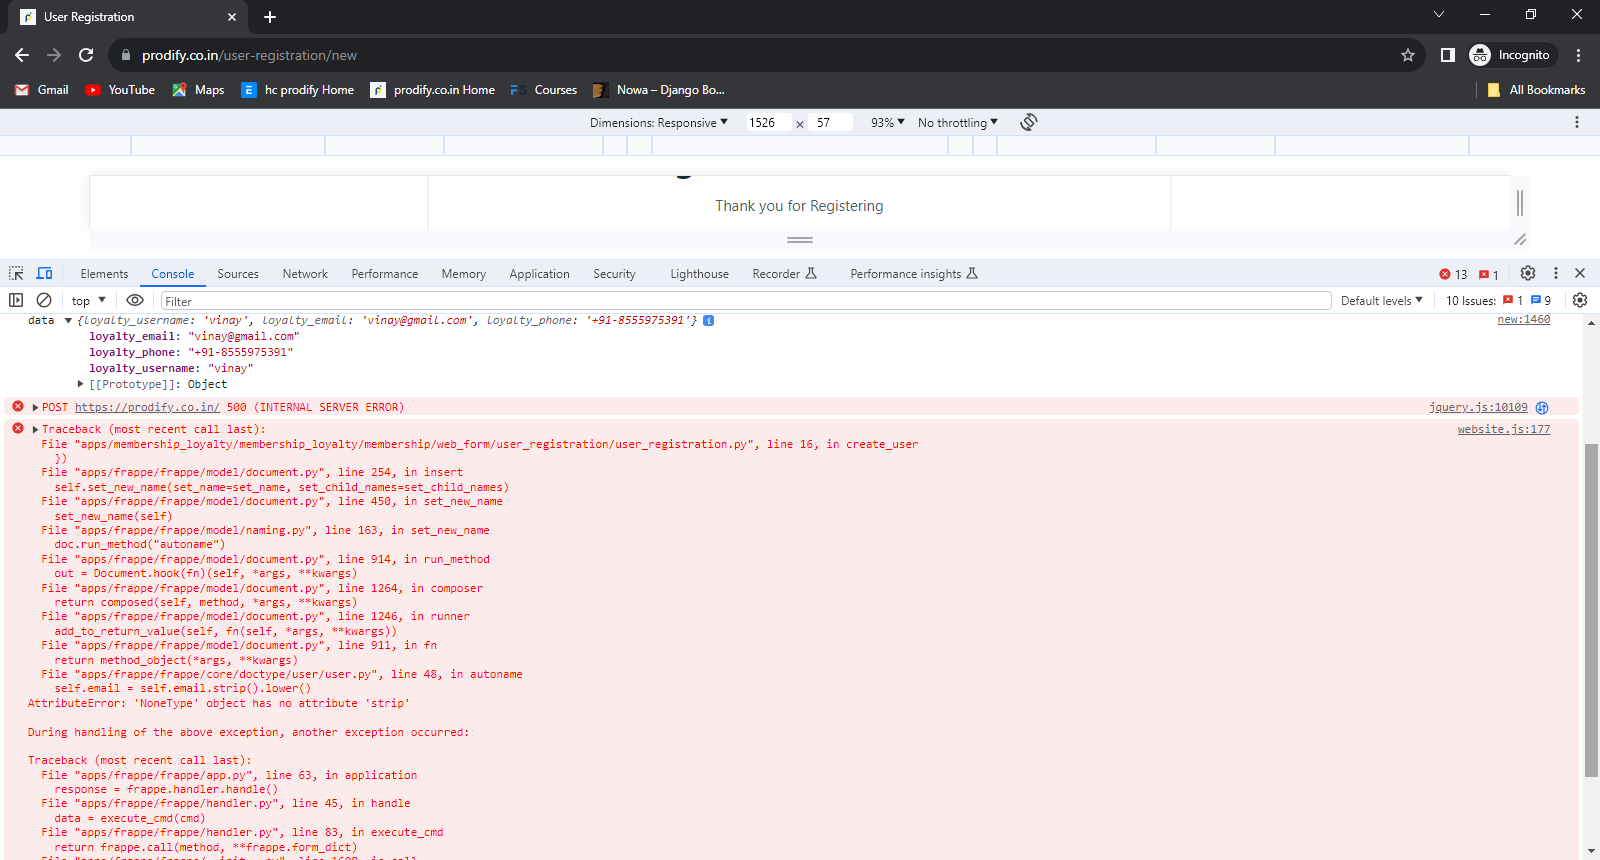Click the viewport height field showing 57
Viewport: 1600px width, 860px height.
click(832, 123)
